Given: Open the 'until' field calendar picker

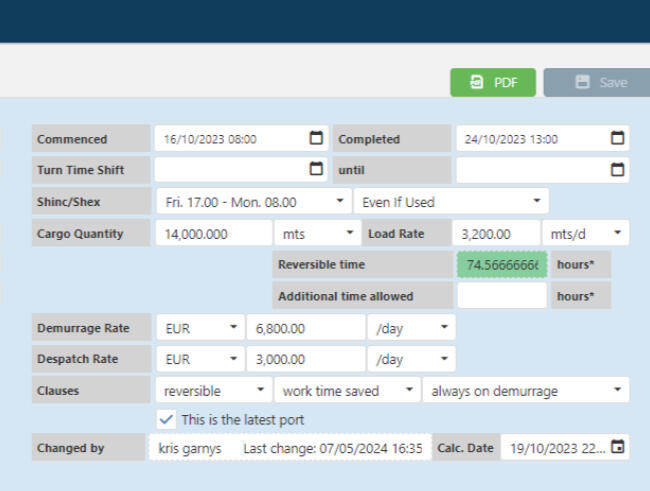Looking at the screenshot, I should click(x=618, y=169).
